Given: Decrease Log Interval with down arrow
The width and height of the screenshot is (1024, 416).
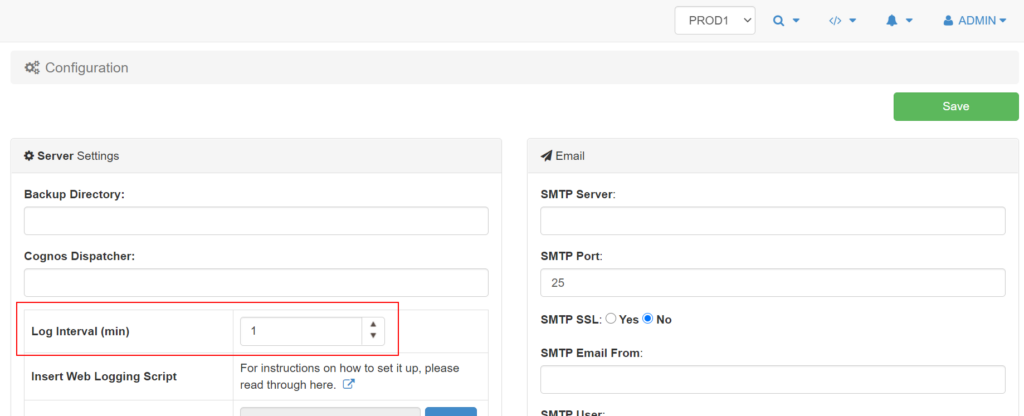Looking at the screenshot, I should click(x=373, y=336).
